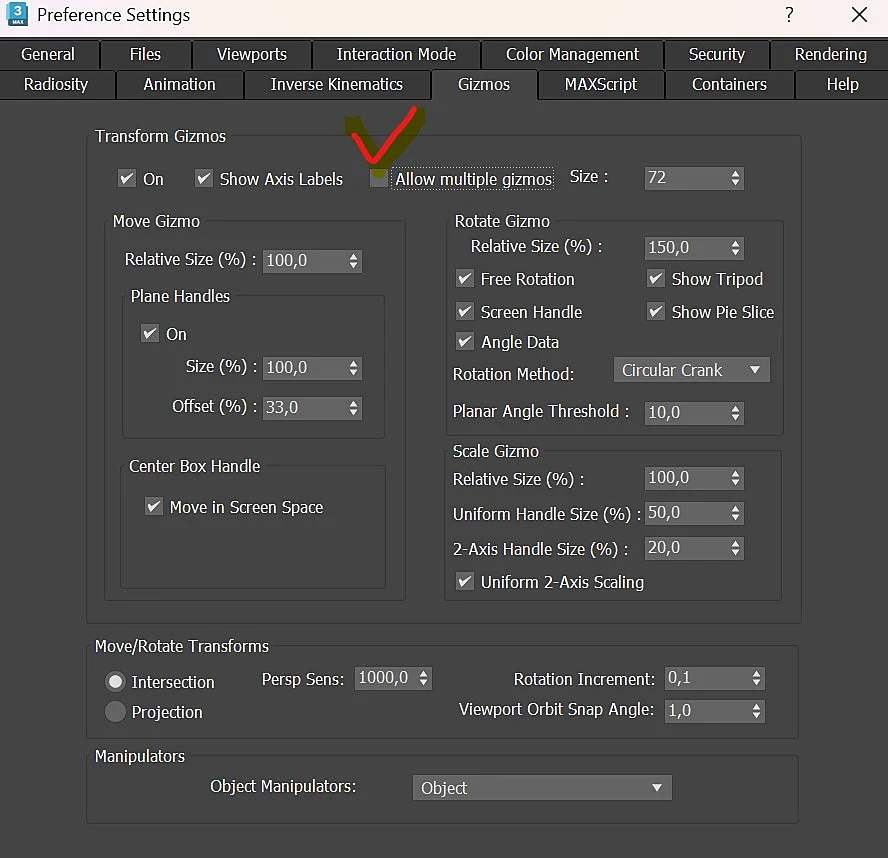The height and width of the screenshot is (858, 888).
Task: Switch to the Animation tab
Action: 180,84
